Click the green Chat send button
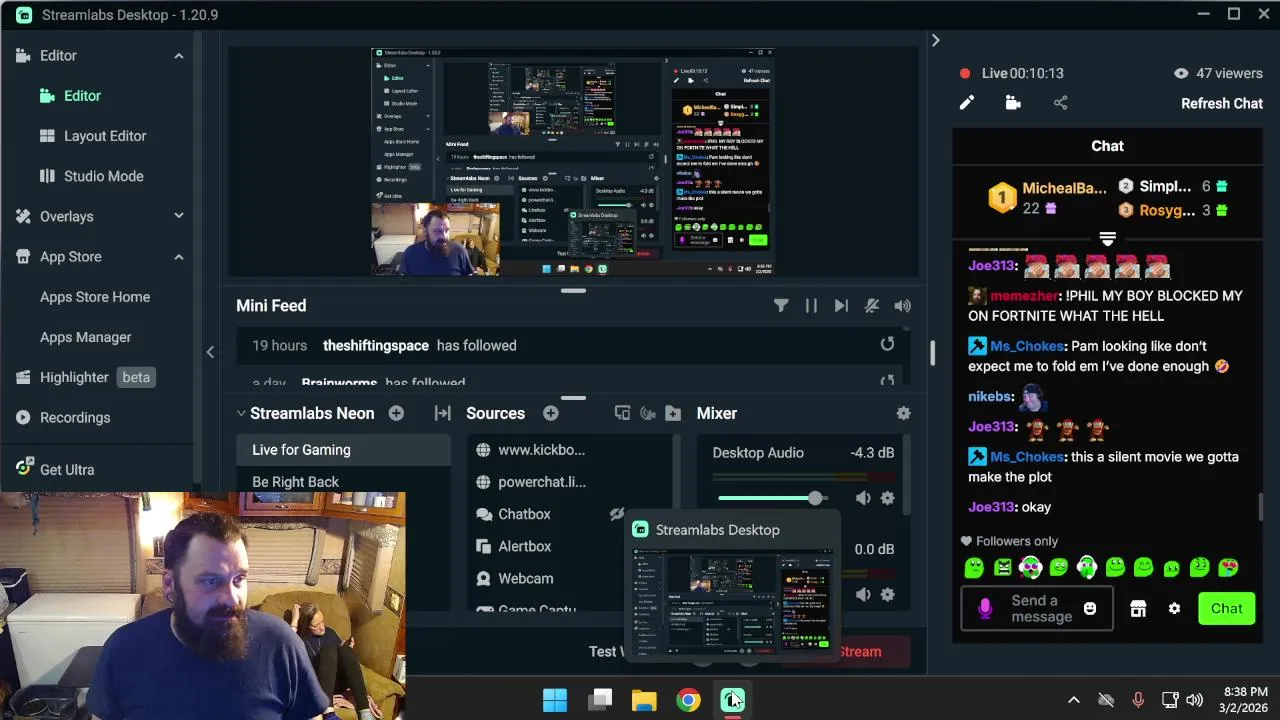This screenshot has width=1280, height=720. (1227, 608)
